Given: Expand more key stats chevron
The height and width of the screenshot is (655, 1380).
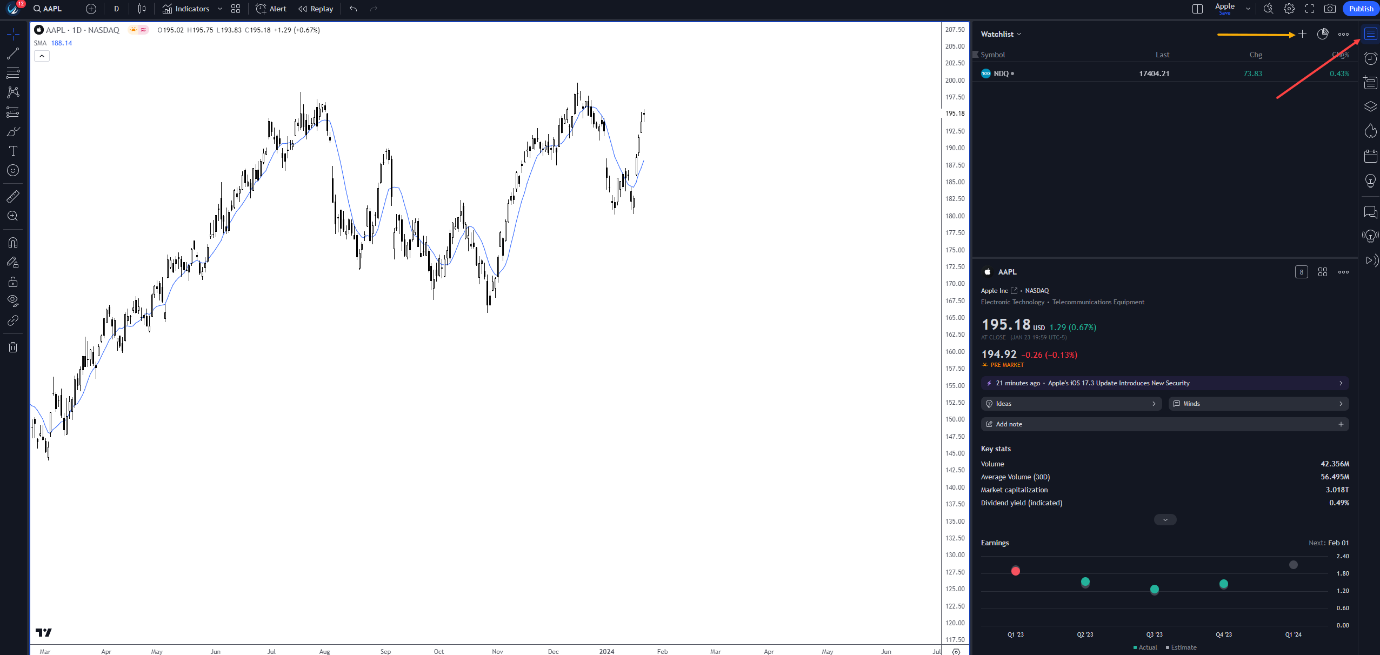Looking at the screenshot, I should [x=1165, y=520].
